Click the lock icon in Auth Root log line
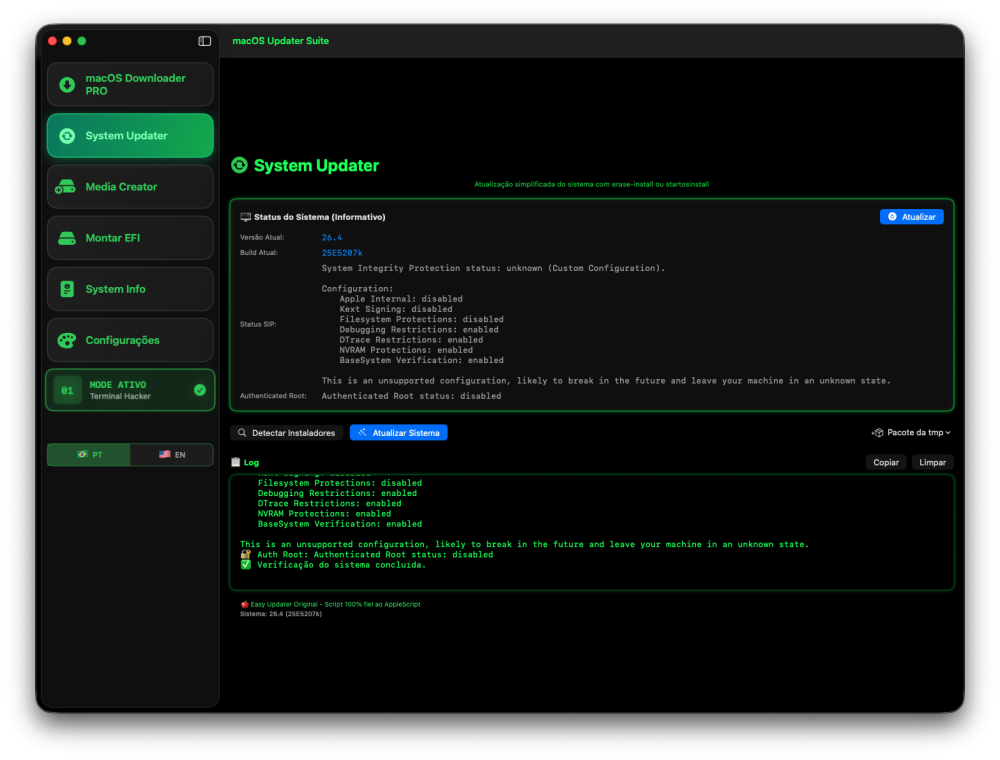 246,554
